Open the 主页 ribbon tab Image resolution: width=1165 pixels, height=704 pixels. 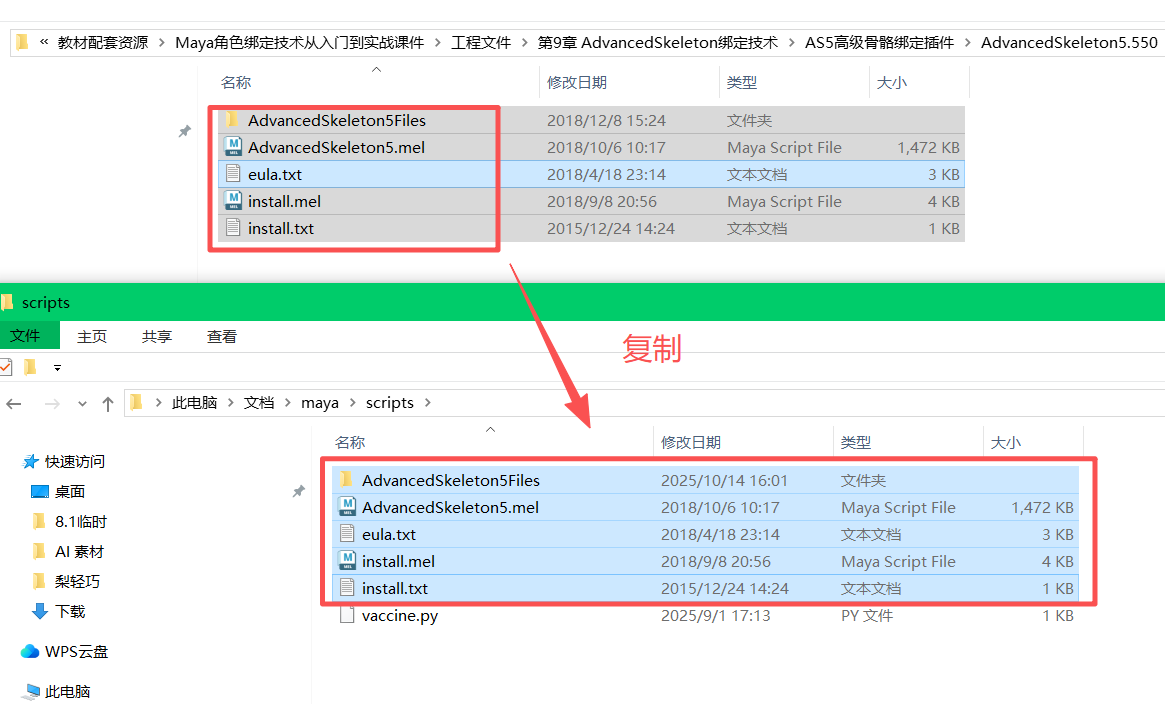[92, 336]
